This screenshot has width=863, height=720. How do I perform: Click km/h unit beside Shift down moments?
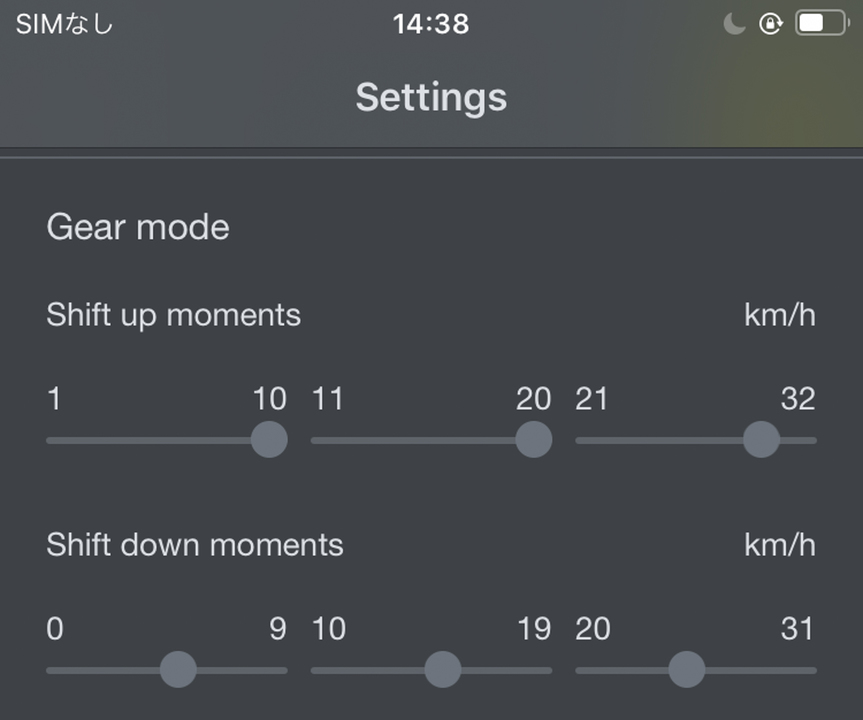click(x=780, y=545)
